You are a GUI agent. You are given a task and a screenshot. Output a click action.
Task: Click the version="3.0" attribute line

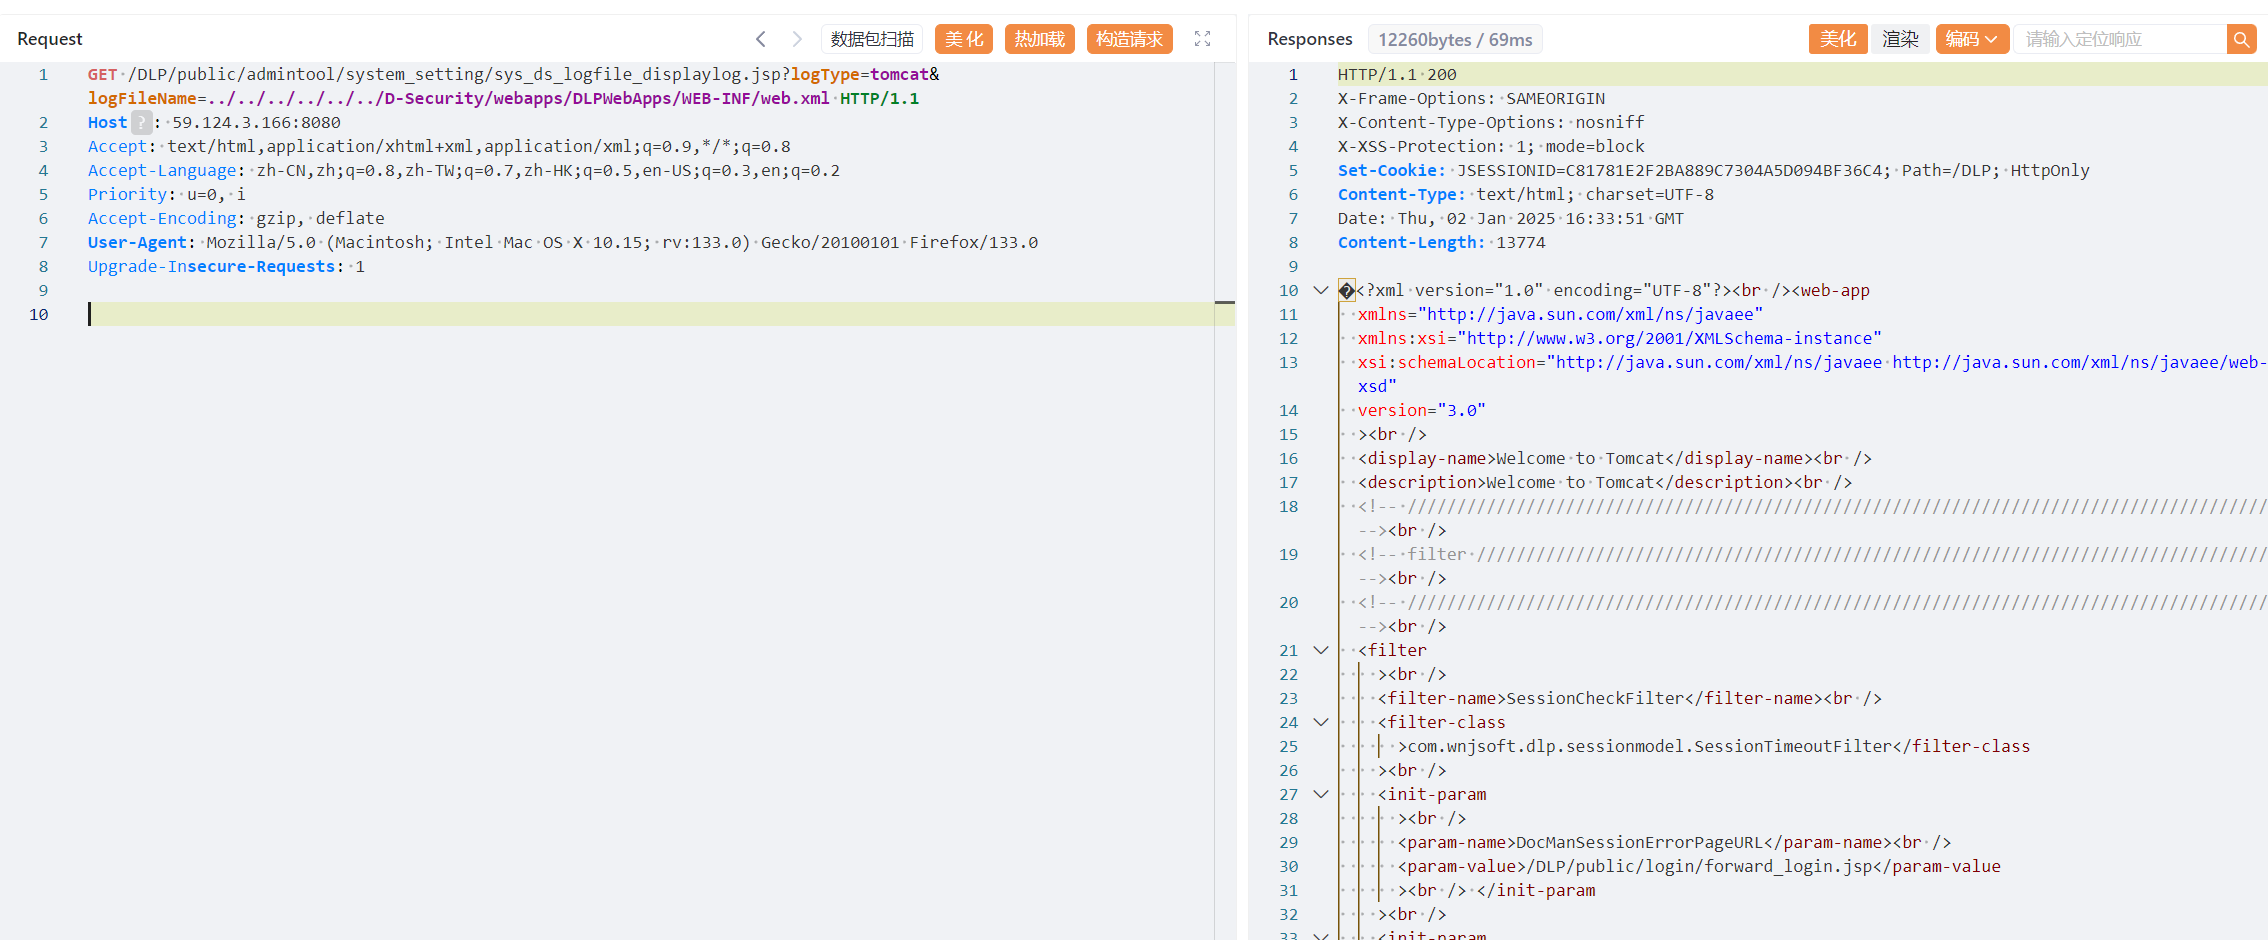1421,410
